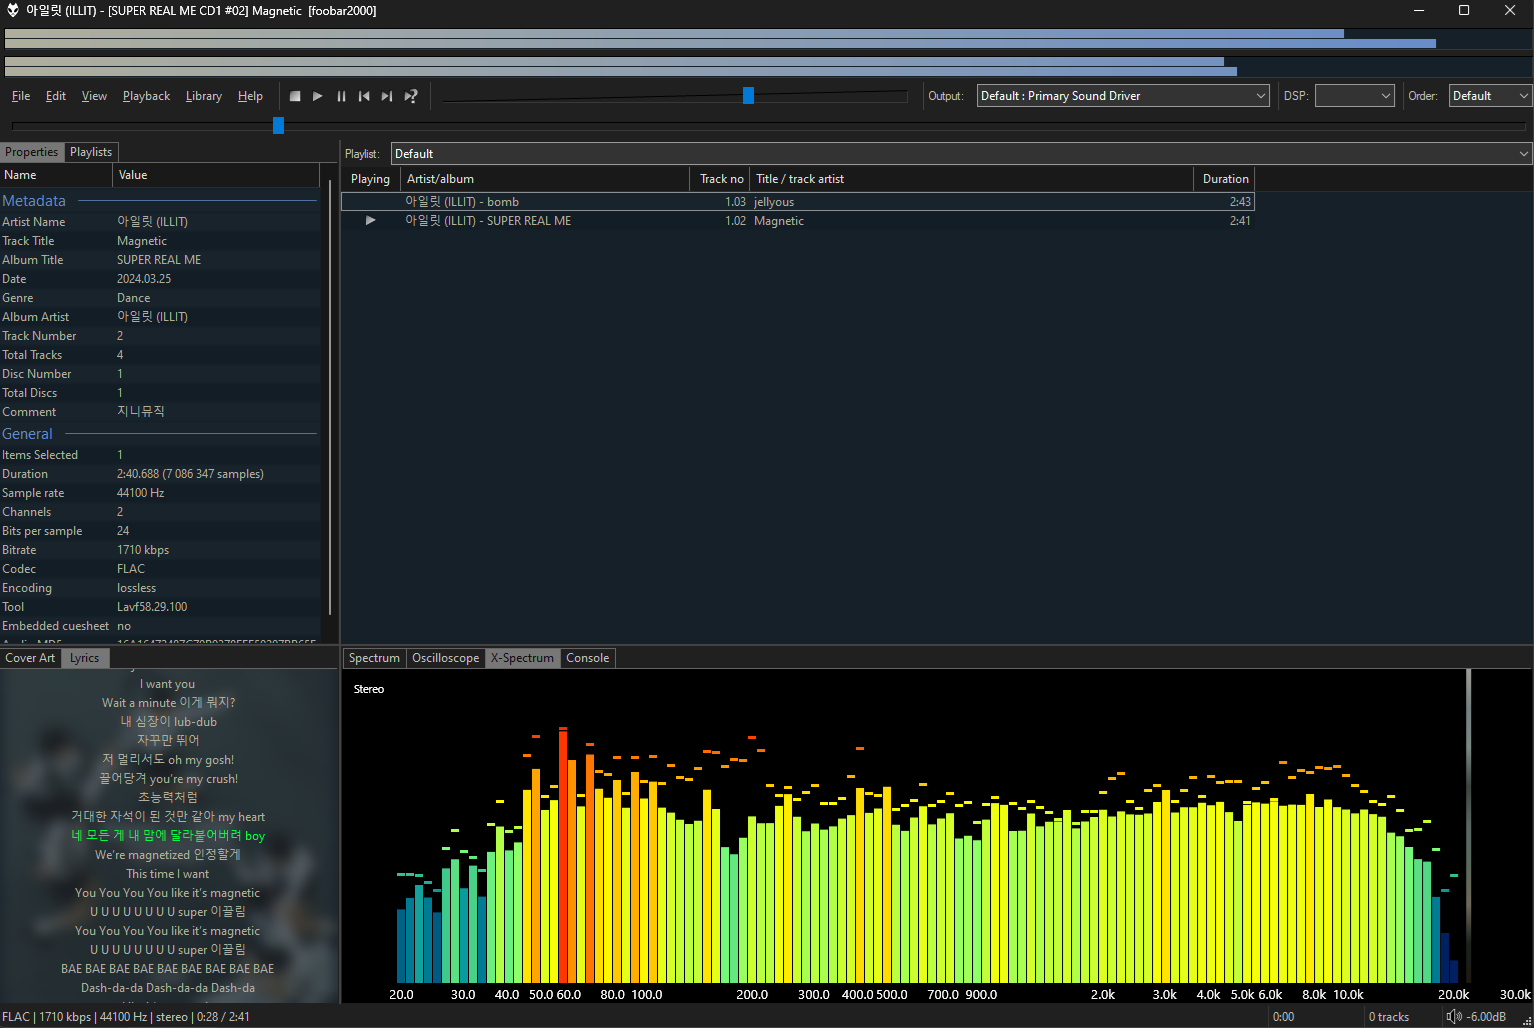Click the Artist Name value 아일릿 (ILLIT)
The width and height of the screenshot is (1534, 1028).
point(152,222)
